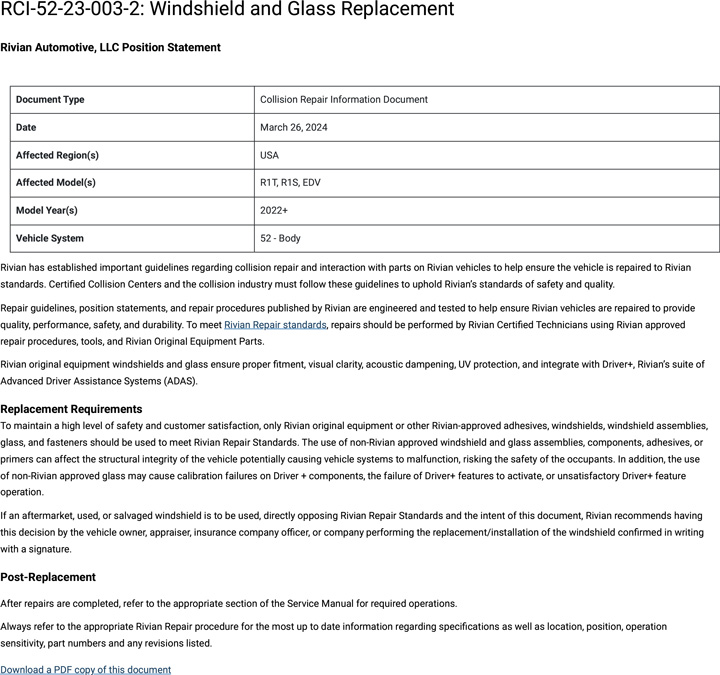Screen dimensions: 720x675
Task: Click the RCI-52-23-003-2 page title
Action: tap(227, 11)
